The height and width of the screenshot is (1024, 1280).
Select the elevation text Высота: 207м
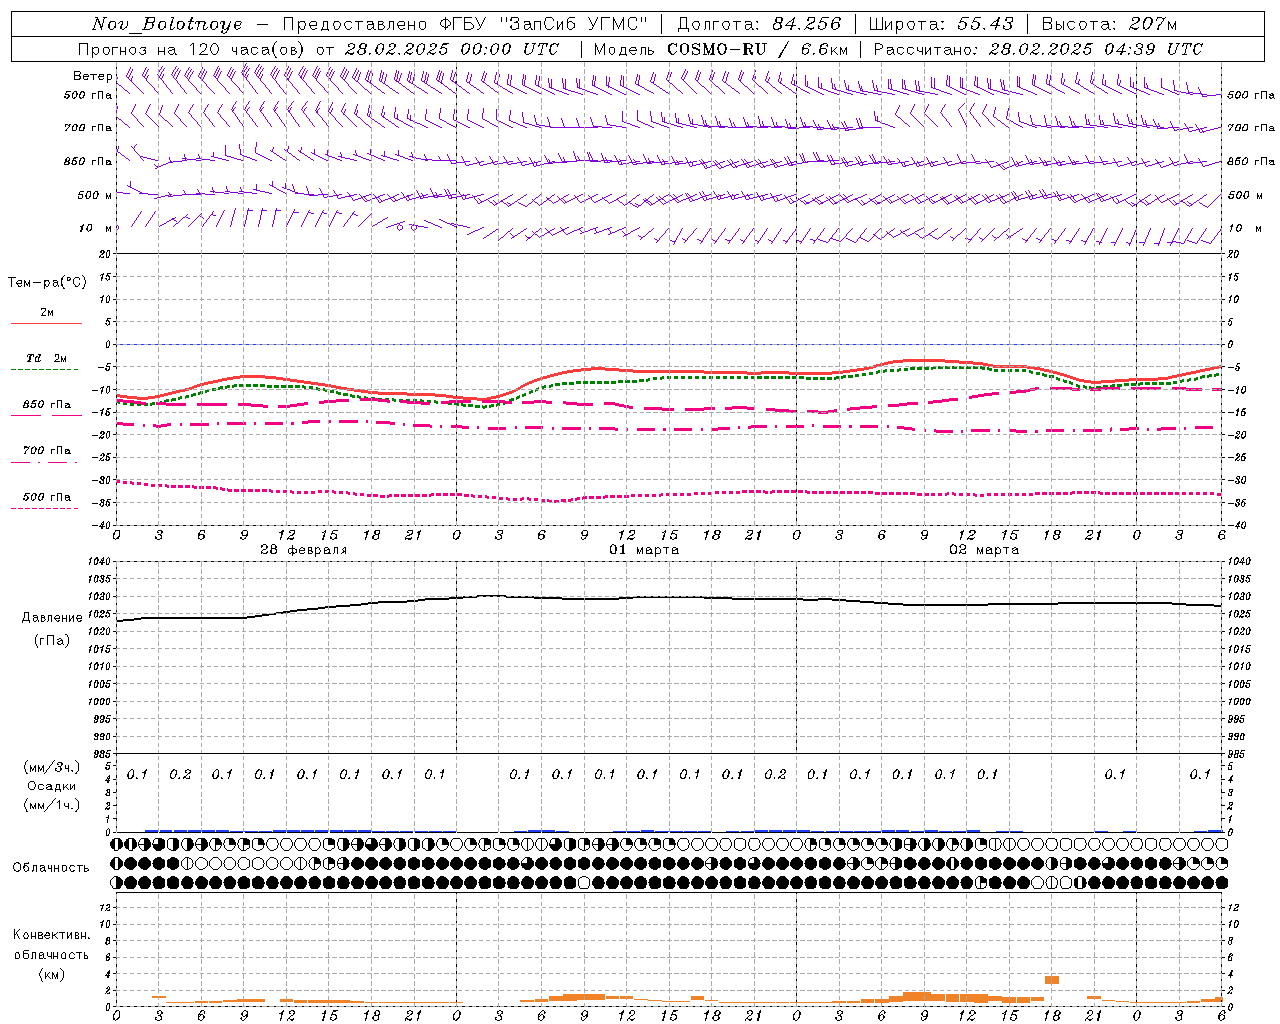tap(1109, 24)
